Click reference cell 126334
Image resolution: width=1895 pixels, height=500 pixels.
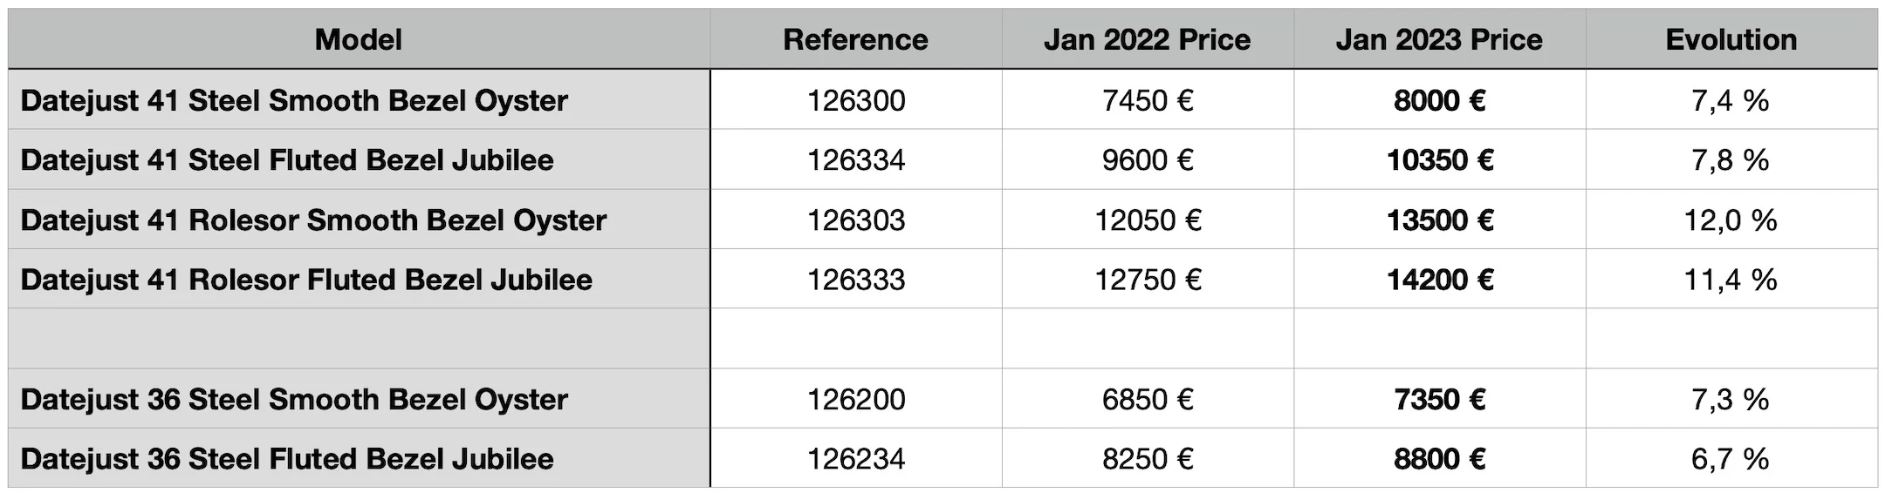tap(856, 160)
